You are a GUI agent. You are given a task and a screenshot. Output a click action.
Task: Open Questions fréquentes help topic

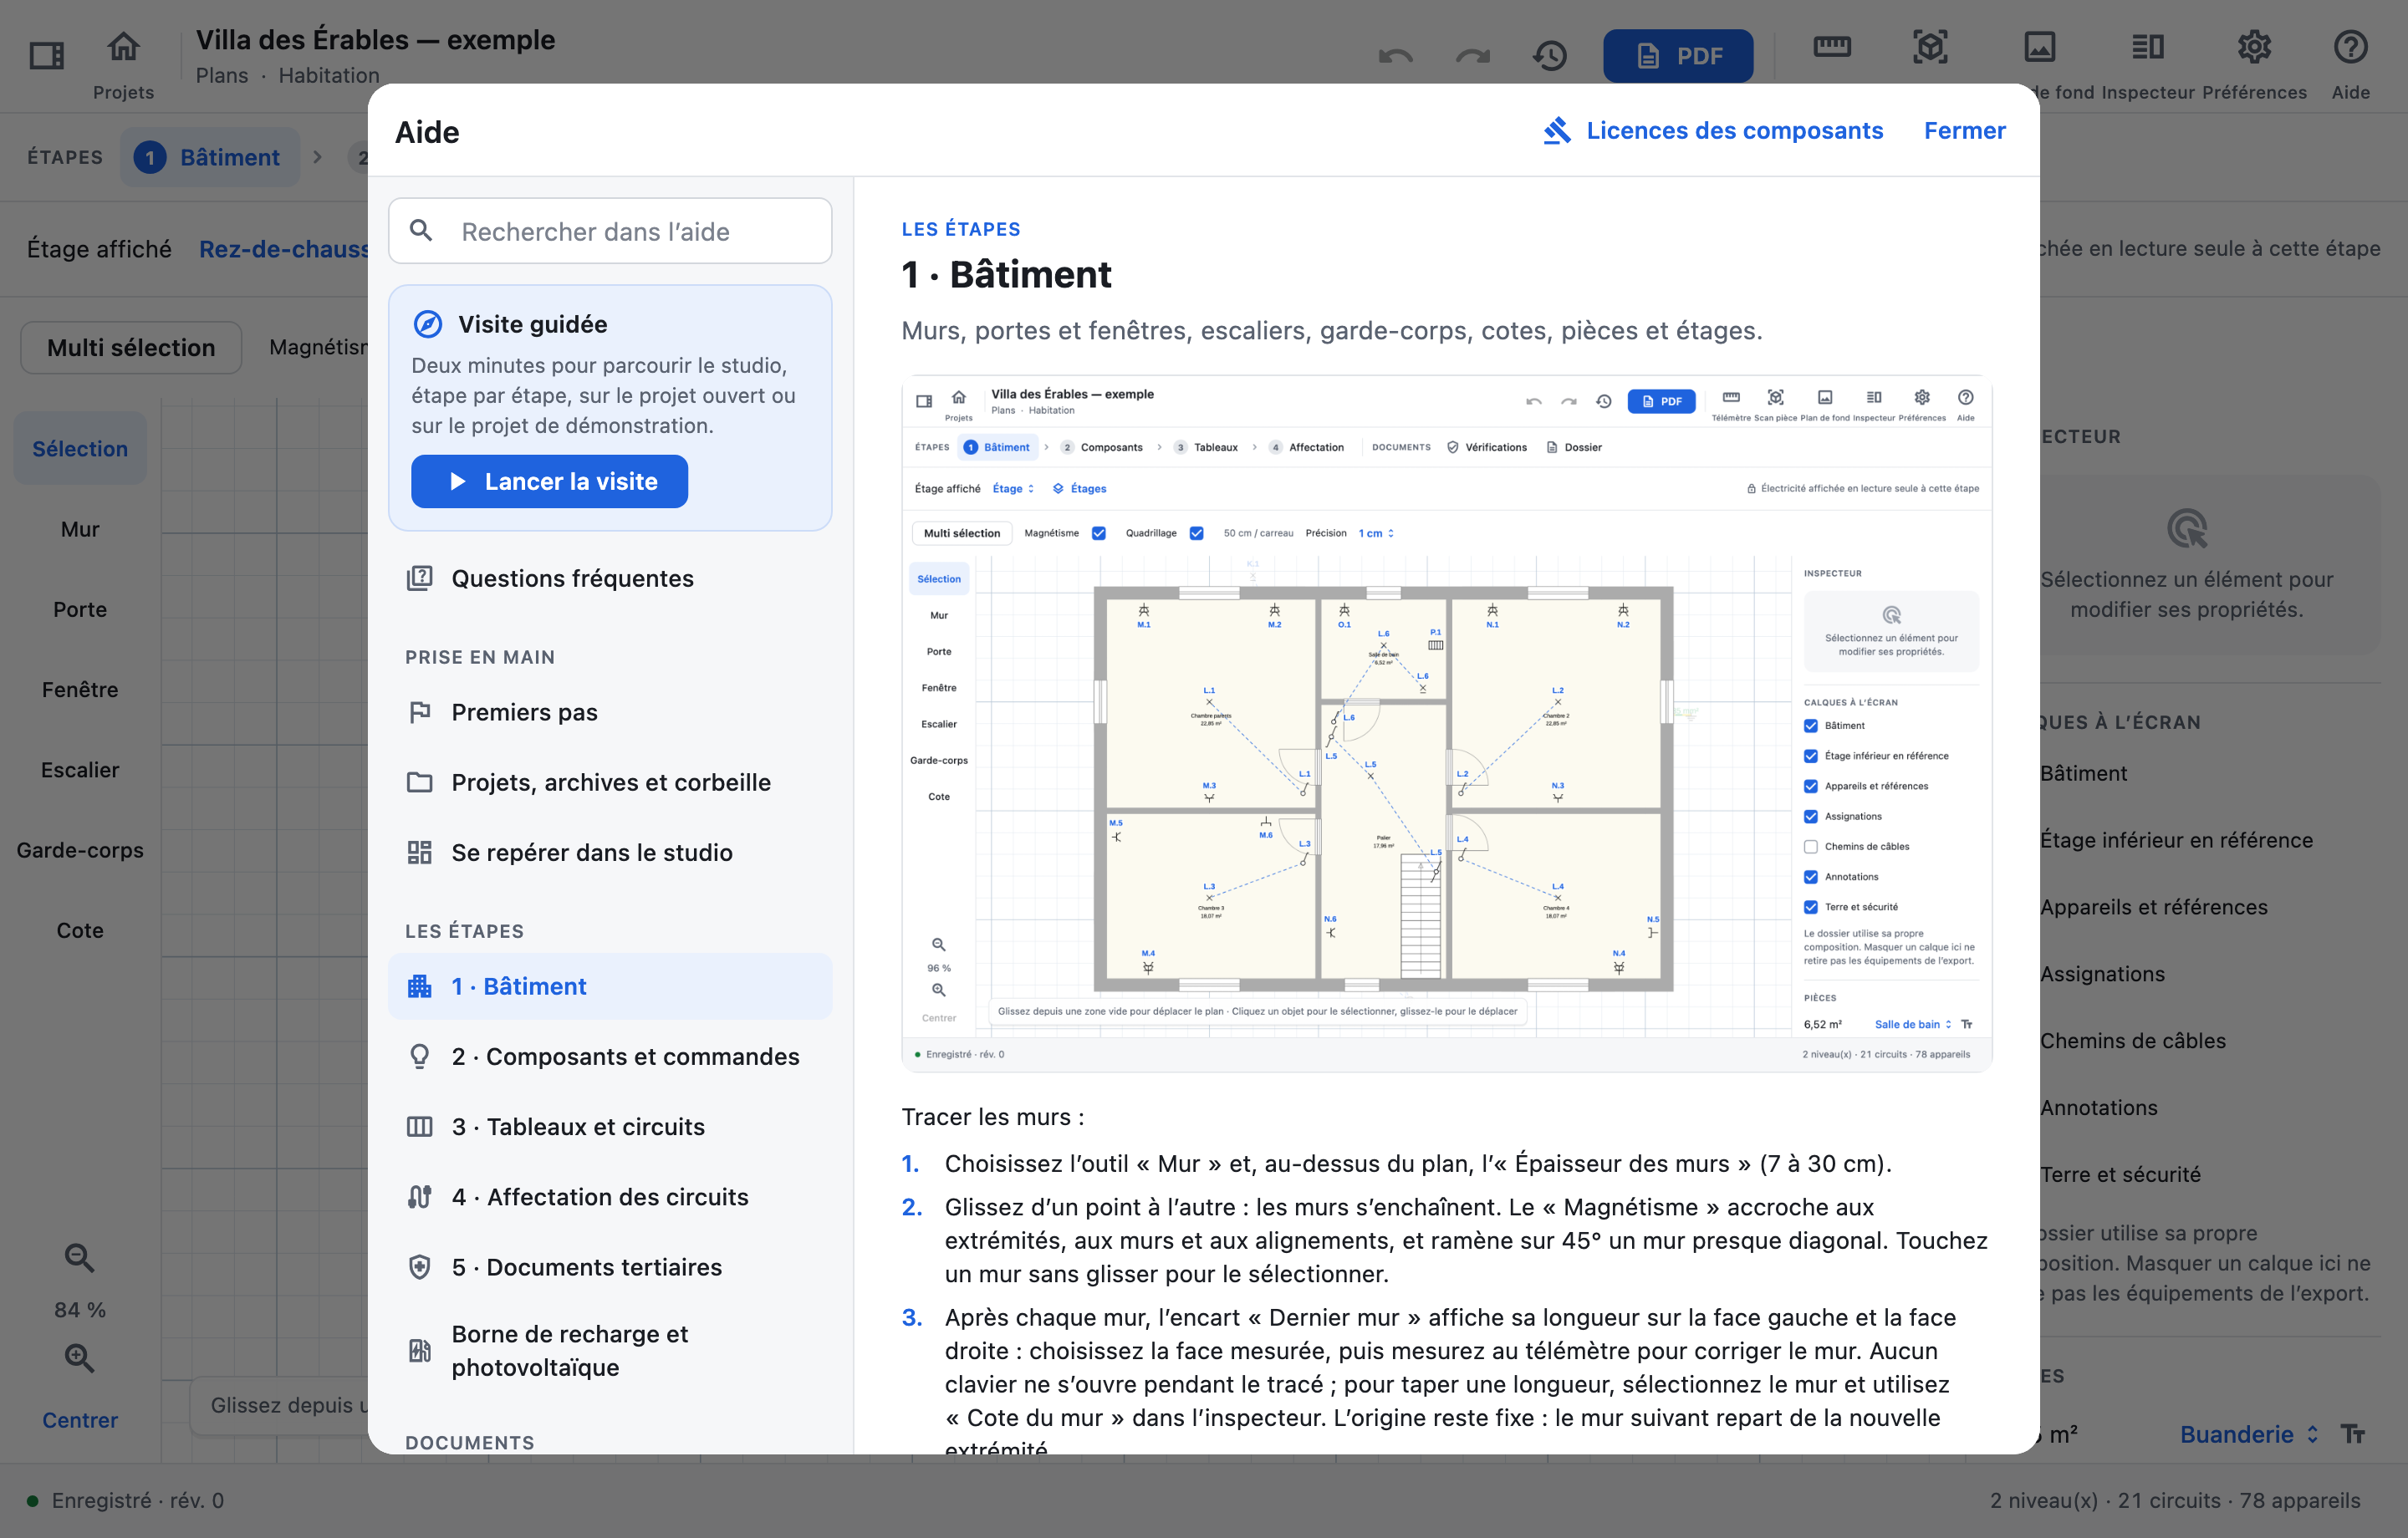point(610,578)
